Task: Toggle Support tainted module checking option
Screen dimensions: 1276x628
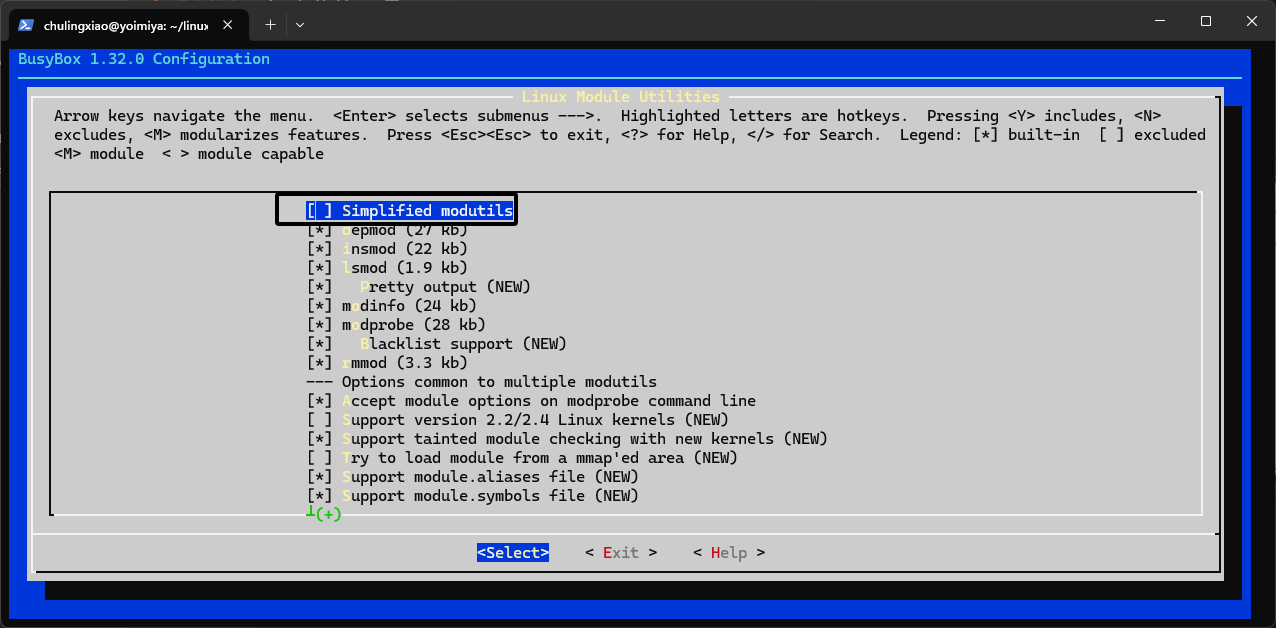Action: 567,439
